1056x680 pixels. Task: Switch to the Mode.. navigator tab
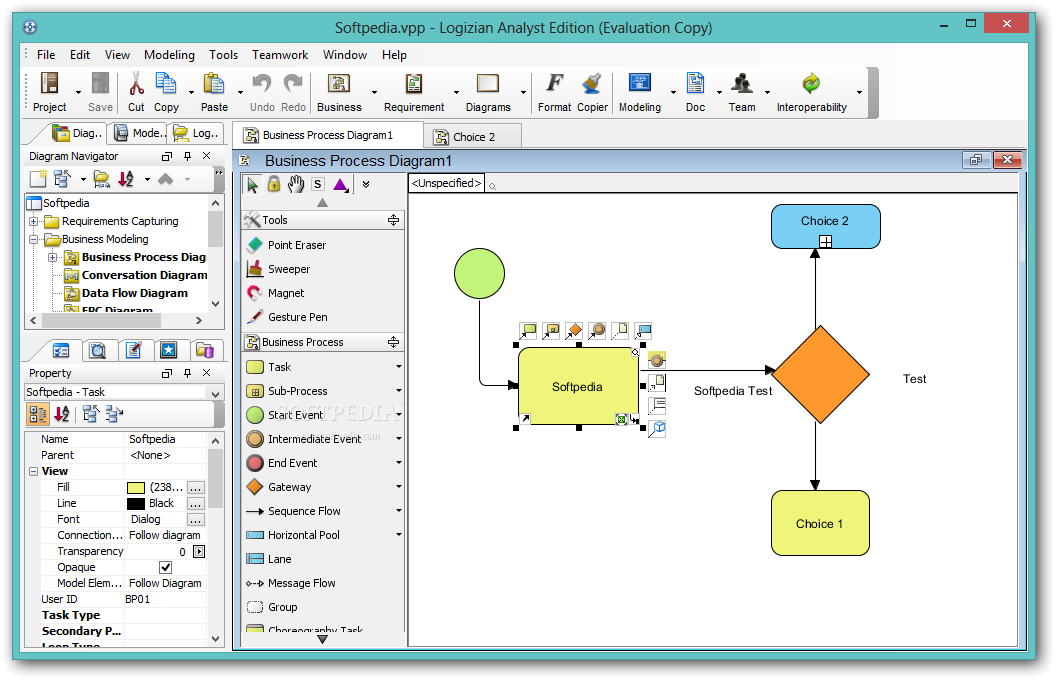click(x=139, y=133)
